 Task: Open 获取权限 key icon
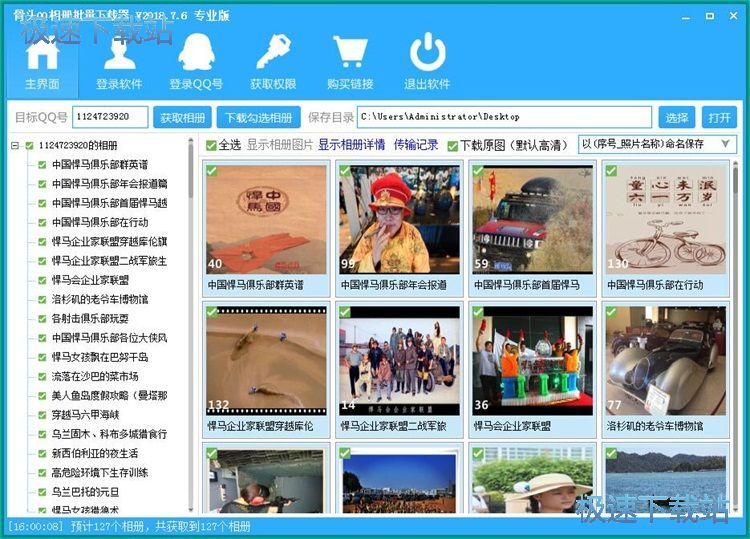[273, 62]
